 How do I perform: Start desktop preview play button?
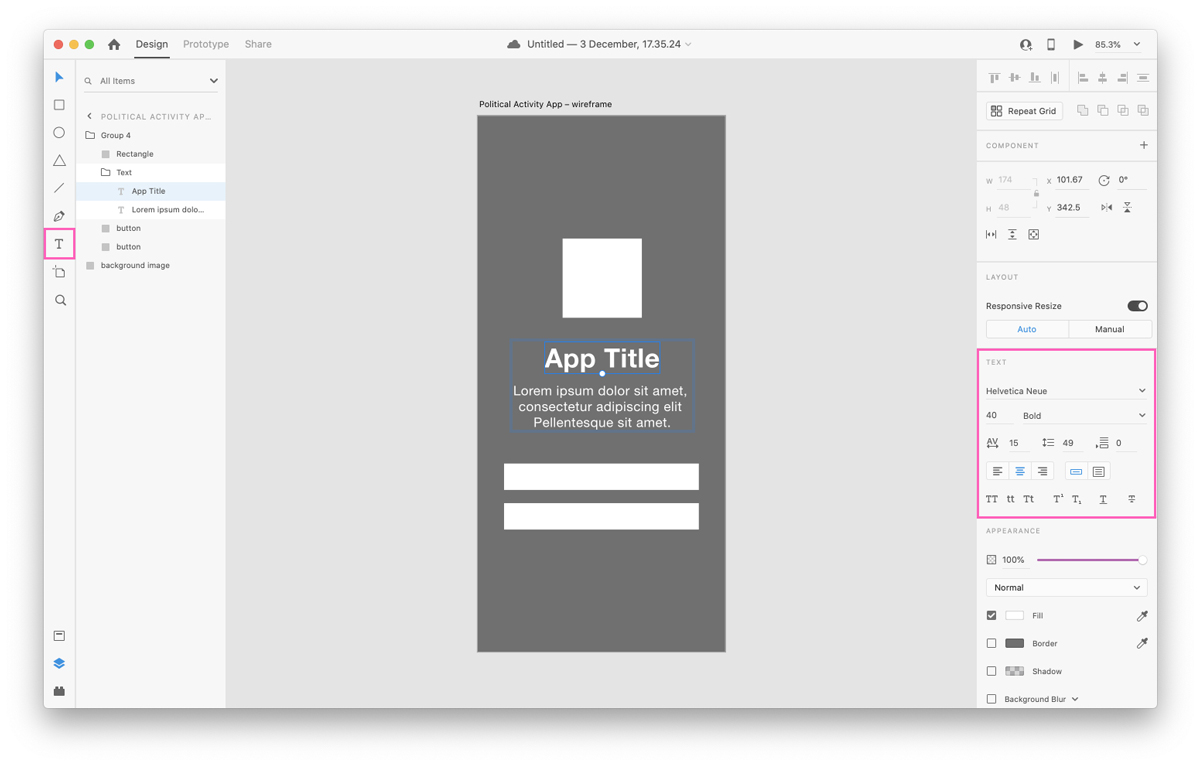(x=1078, y=45)
